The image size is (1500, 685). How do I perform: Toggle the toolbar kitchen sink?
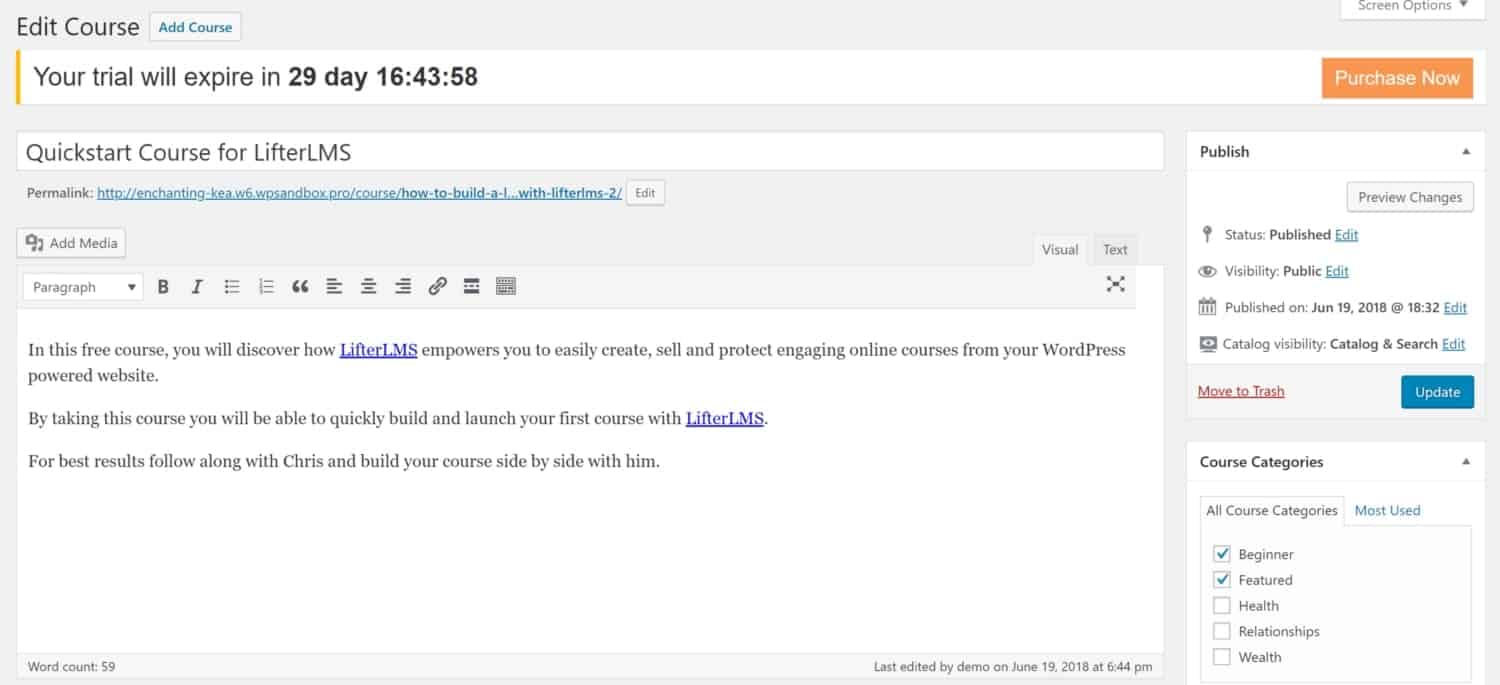click(x=506, y=287)
